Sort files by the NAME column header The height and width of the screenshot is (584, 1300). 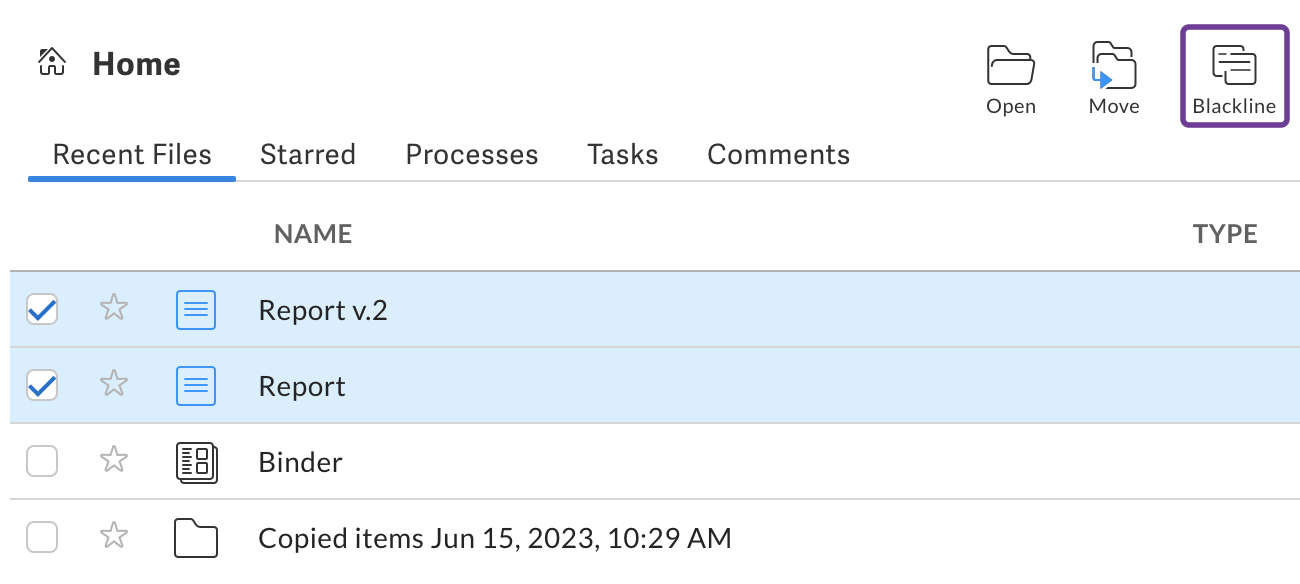[x=313, y=234]
